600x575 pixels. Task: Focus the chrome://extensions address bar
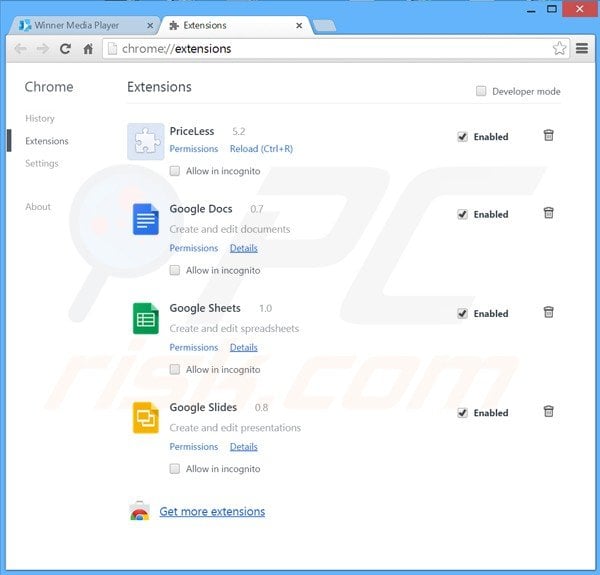335,49
